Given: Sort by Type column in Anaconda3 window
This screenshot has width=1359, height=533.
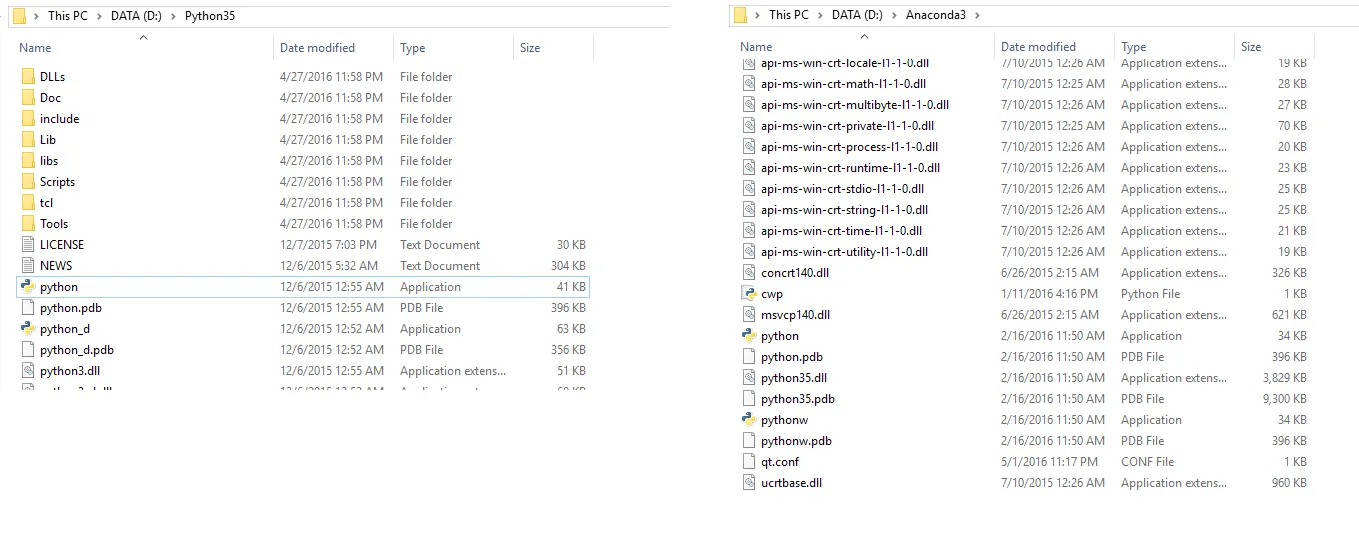Looking at the screenshot, I should (1133, 47).
